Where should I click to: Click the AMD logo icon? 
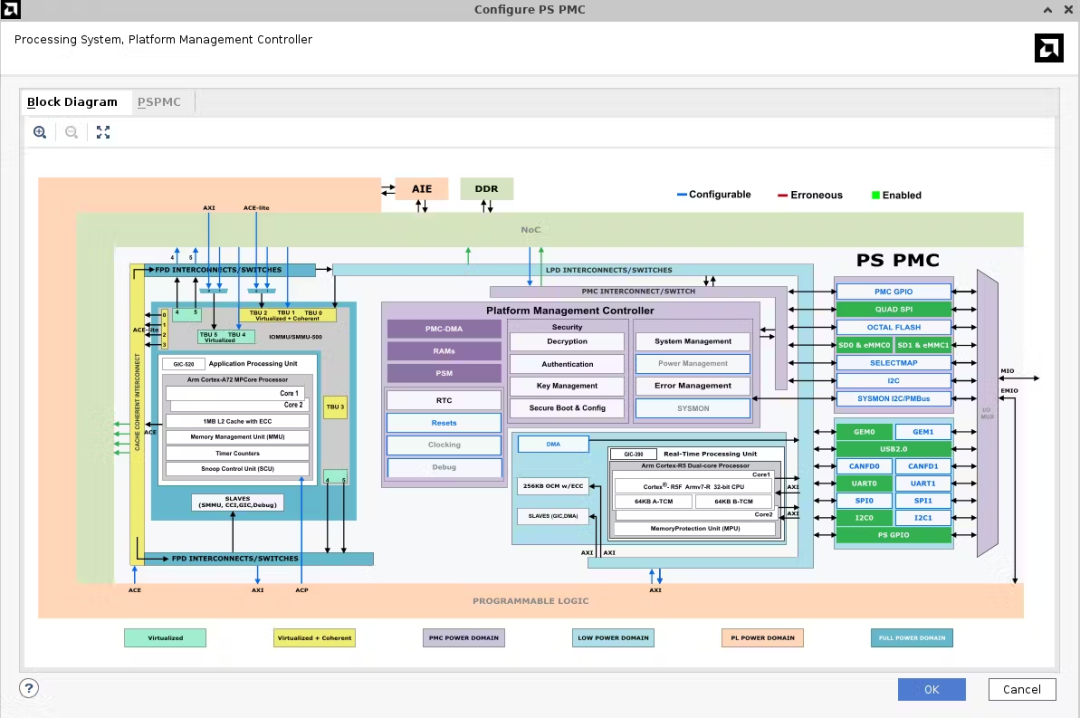pos(1048,48)
